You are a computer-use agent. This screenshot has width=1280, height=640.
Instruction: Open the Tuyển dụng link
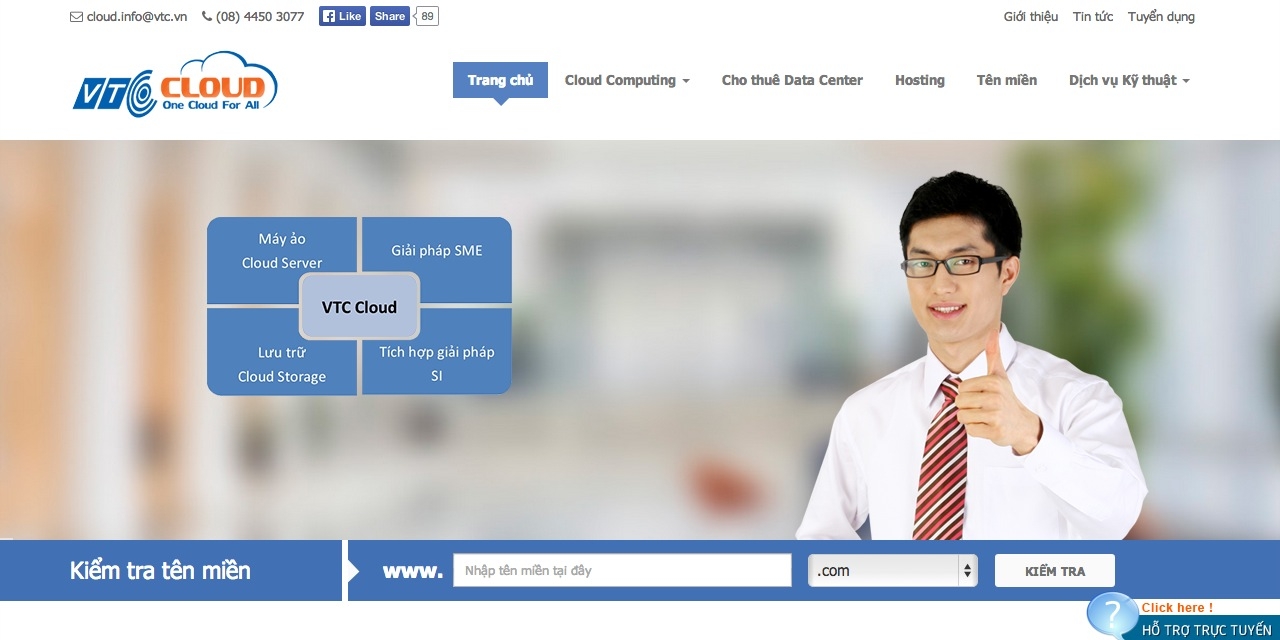tap(1161, 17)
